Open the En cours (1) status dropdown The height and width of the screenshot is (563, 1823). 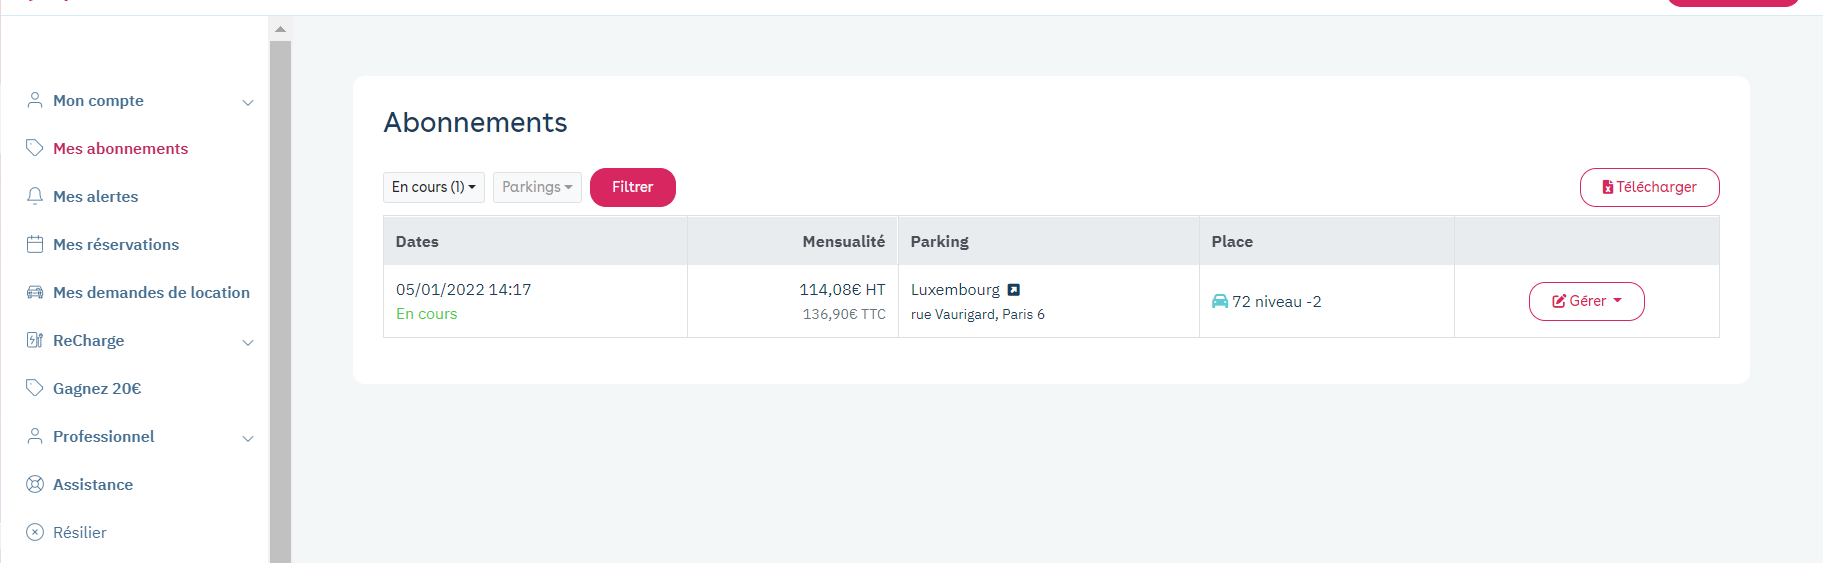click(433, 187)
